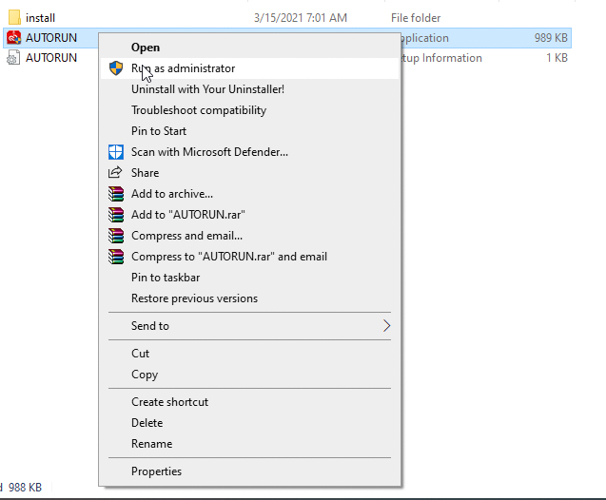The width and height of the screenshot is (606, 500).
Task: Select Pin to taskbar entry
Action: 165,277
